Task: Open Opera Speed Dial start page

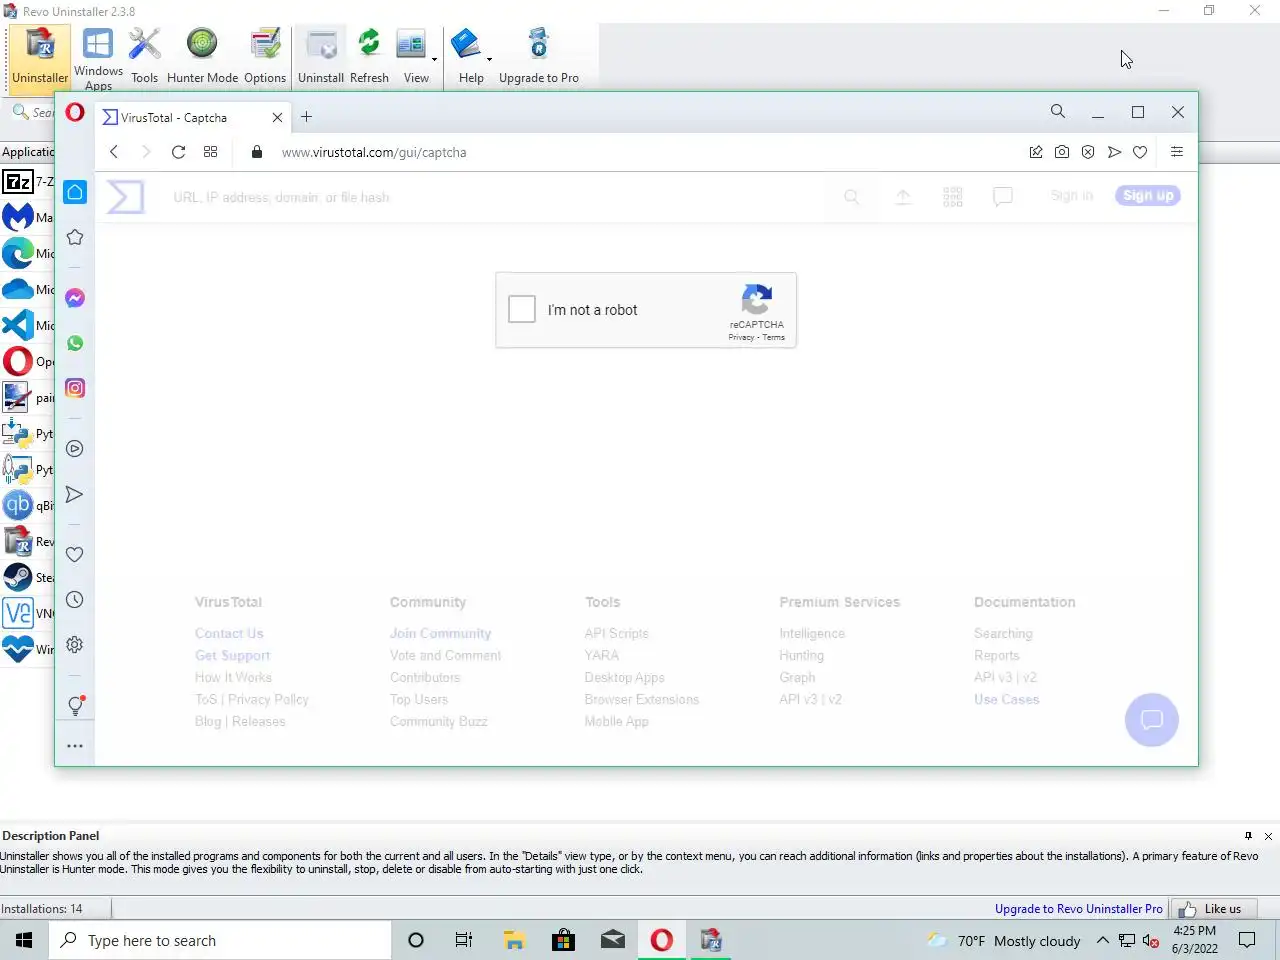Action: click(x=210, y=152)
